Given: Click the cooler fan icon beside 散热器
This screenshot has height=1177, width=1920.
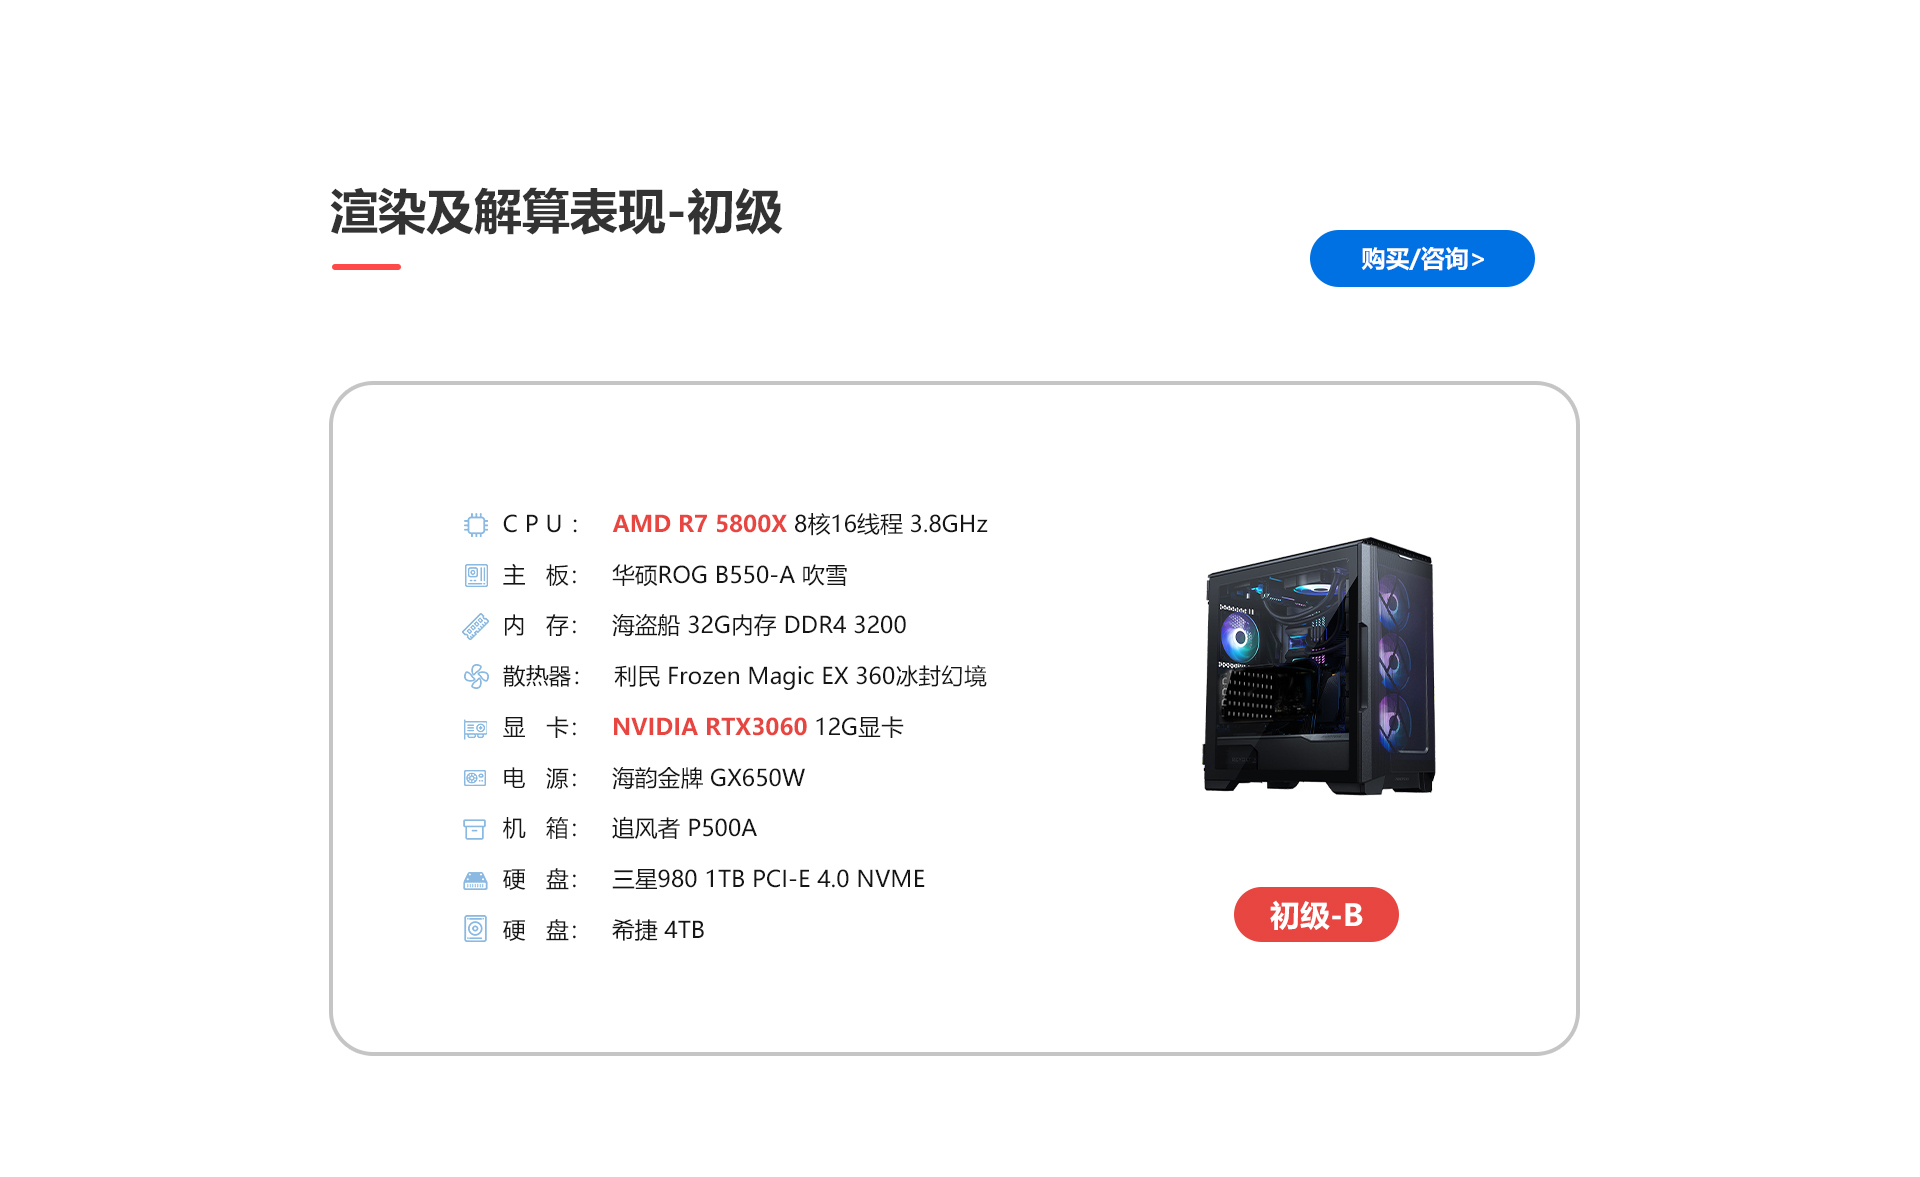Looking at the screenshot, I should point(476,677).
